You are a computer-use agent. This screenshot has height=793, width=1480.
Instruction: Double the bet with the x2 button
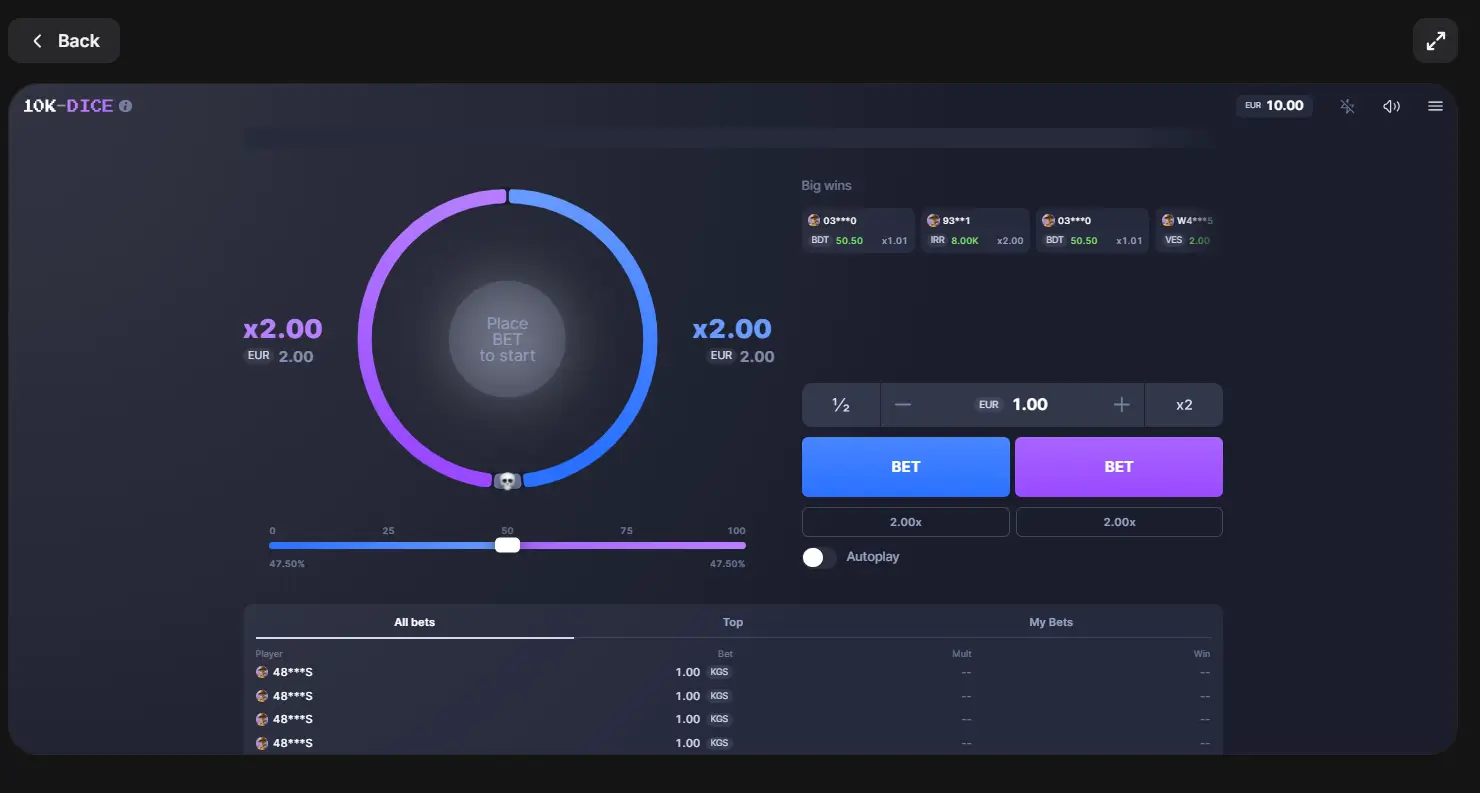coord(1184,405)
